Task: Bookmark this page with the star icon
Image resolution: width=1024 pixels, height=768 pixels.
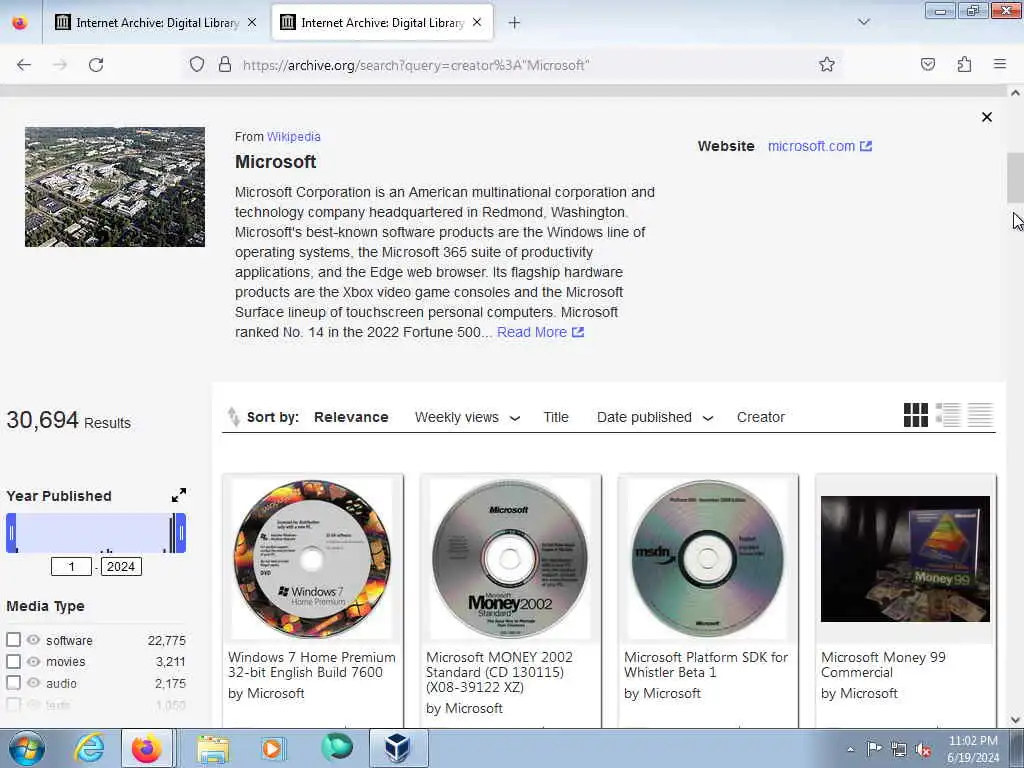Action: tap(827, 65)
